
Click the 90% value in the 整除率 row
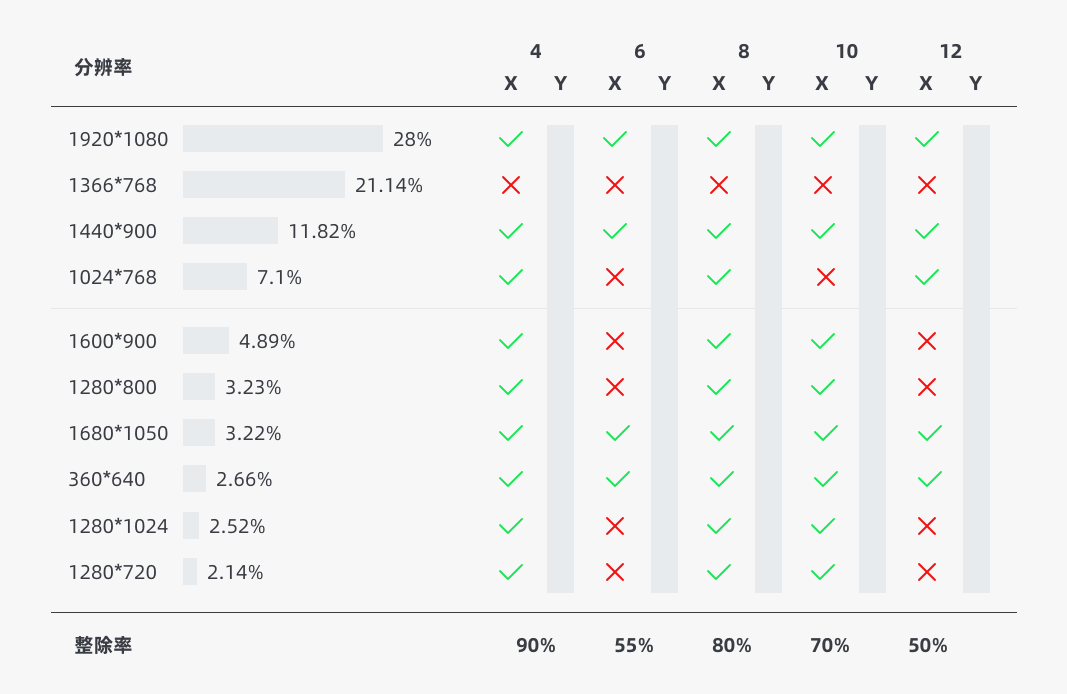[536, 646]
